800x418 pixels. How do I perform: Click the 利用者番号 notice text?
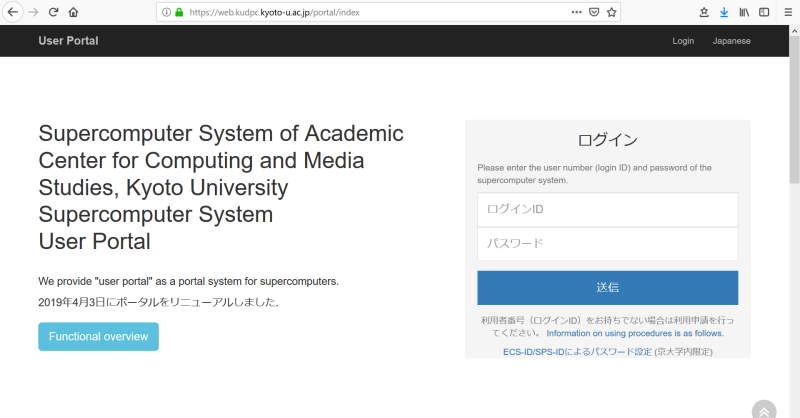click(608, 327)
